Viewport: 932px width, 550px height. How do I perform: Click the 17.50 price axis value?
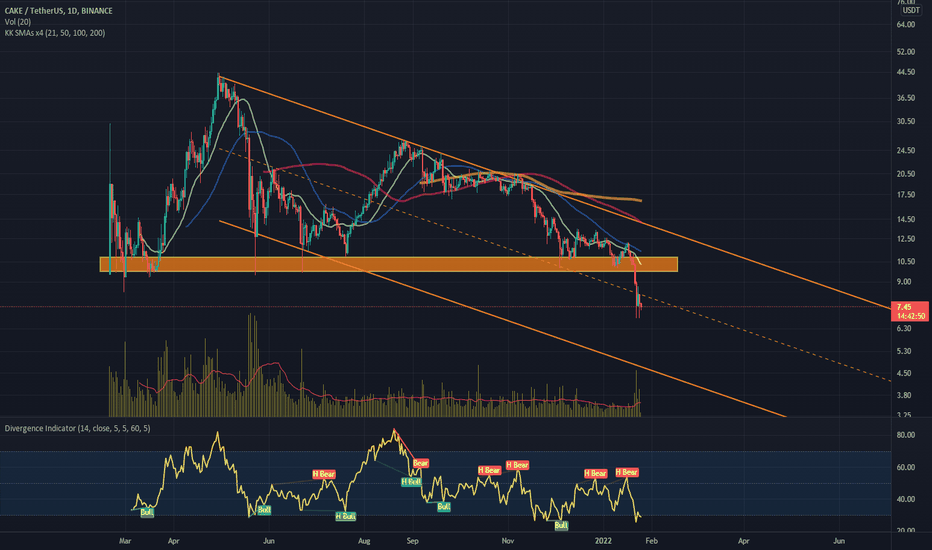[x=906, y=195]
